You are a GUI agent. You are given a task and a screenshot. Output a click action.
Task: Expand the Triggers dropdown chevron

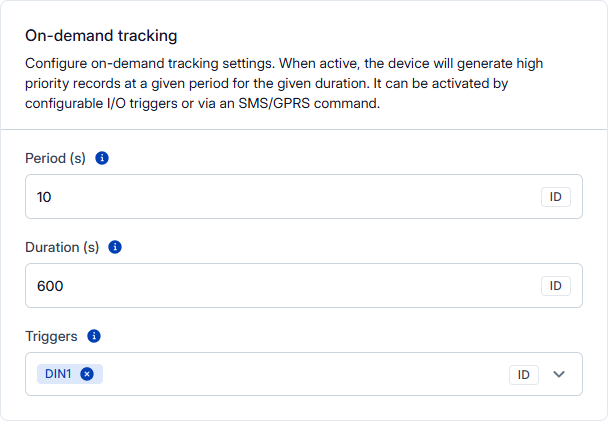pos(559,375)
